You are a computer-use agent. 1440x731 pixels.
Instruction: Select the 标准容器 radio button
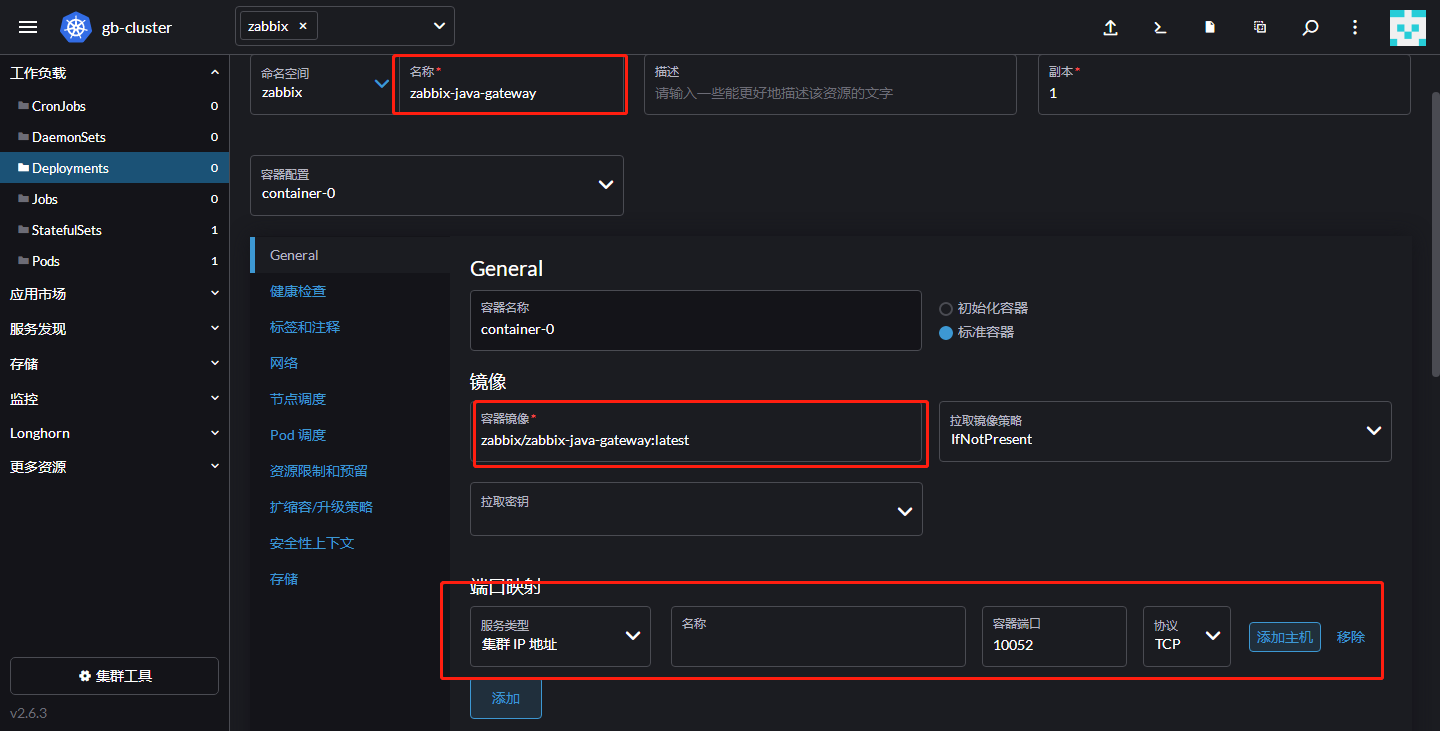(944, 333)
